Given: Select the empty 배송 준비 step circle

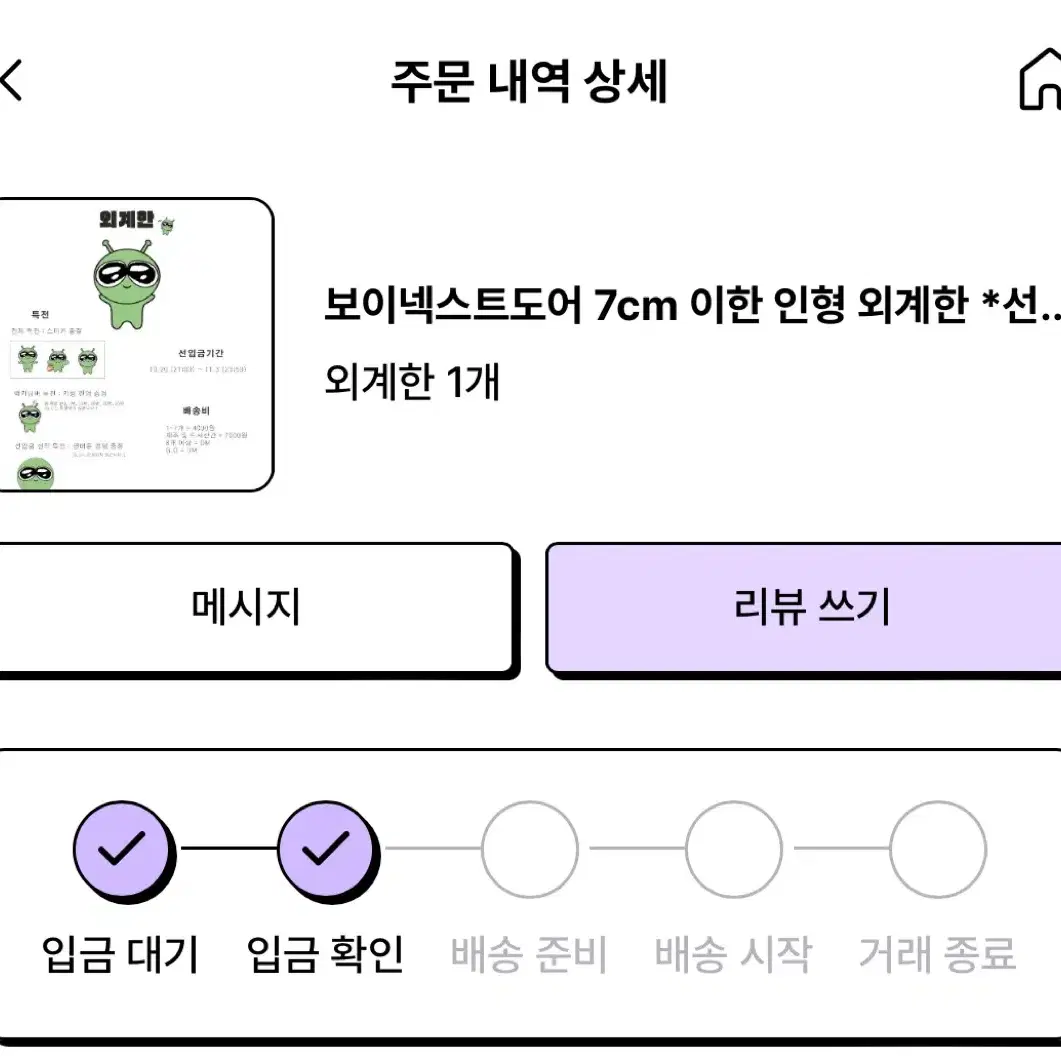Looking at the screenshot, I should [x=530, y=849].
